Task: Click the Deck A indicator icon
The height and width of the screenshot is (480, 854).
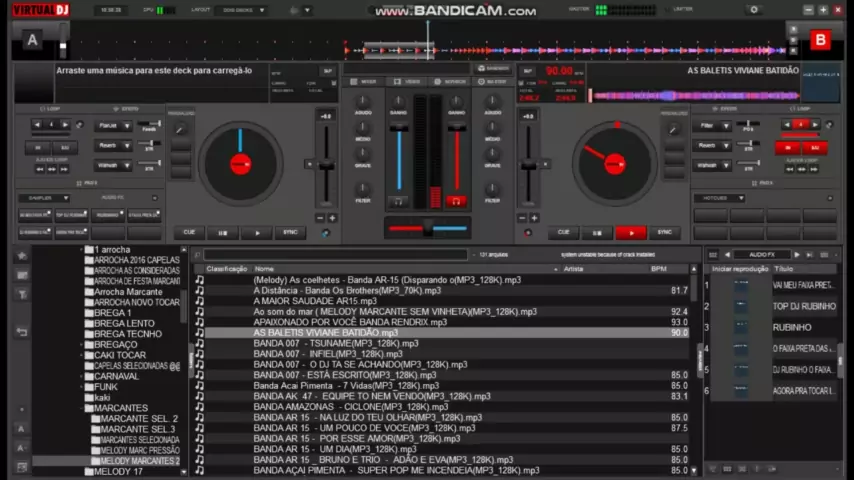Action: (33, 40)
